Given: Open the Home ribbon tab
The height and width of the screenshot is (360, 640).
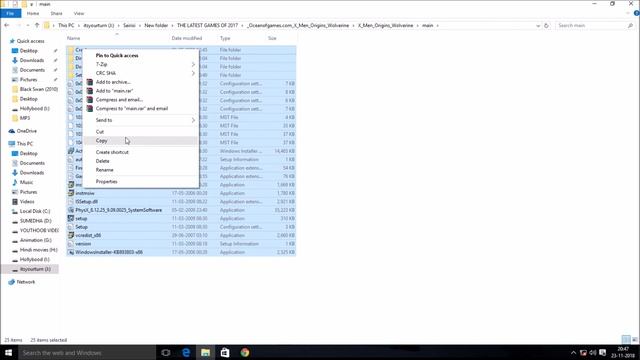Looking at the screenshot, I should pyautogui.click(x=33, y=13).
